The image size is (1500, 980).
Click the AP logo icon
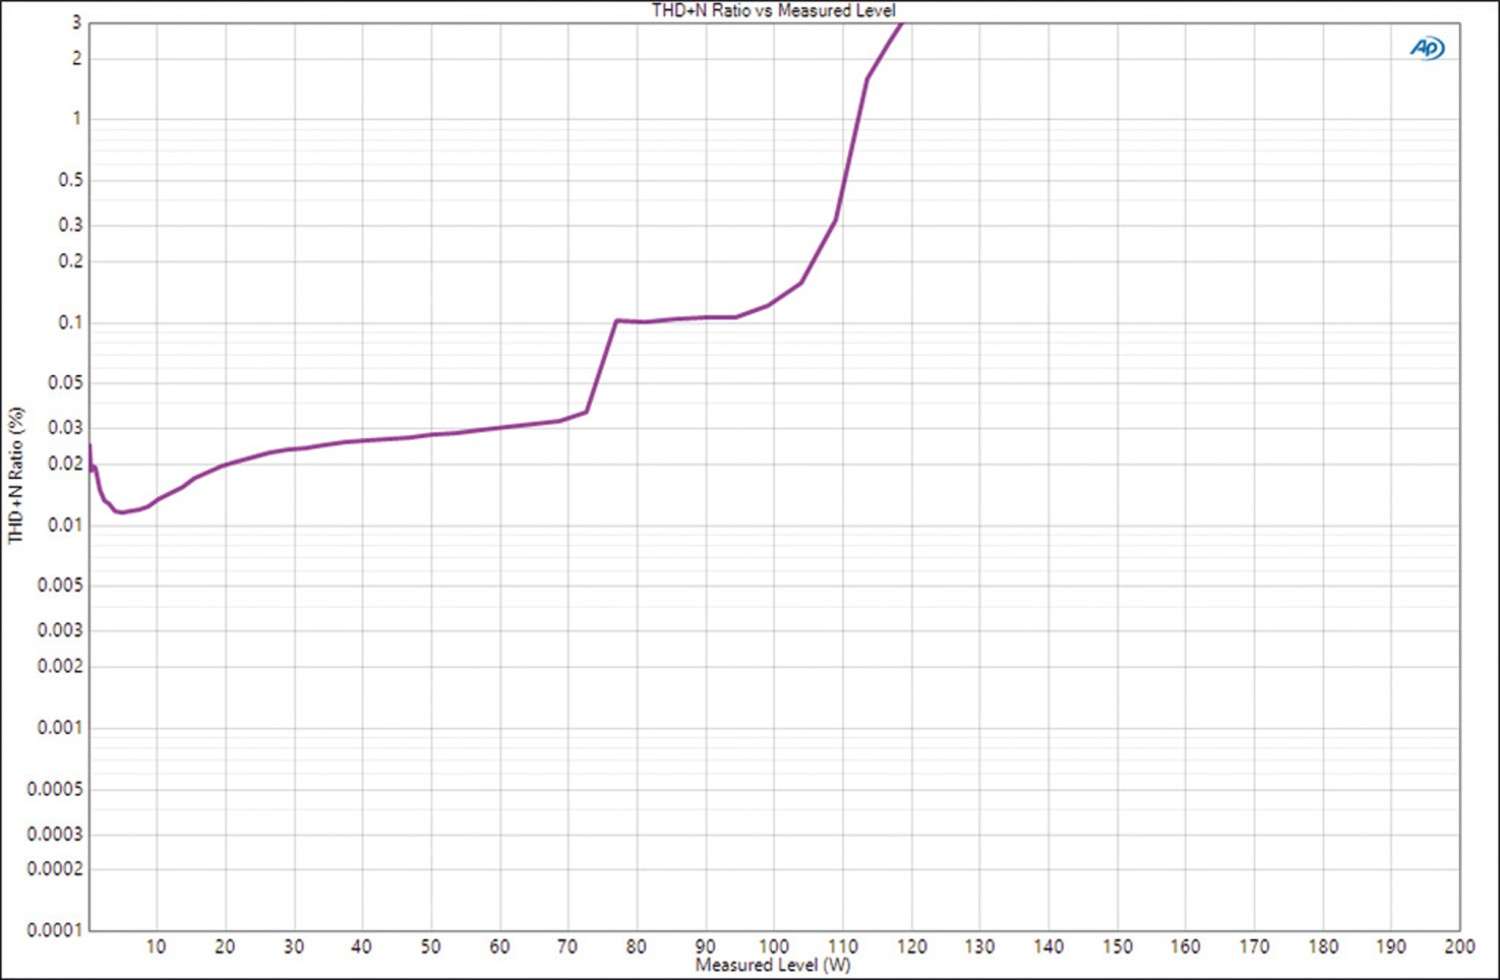pos(1427,47)
